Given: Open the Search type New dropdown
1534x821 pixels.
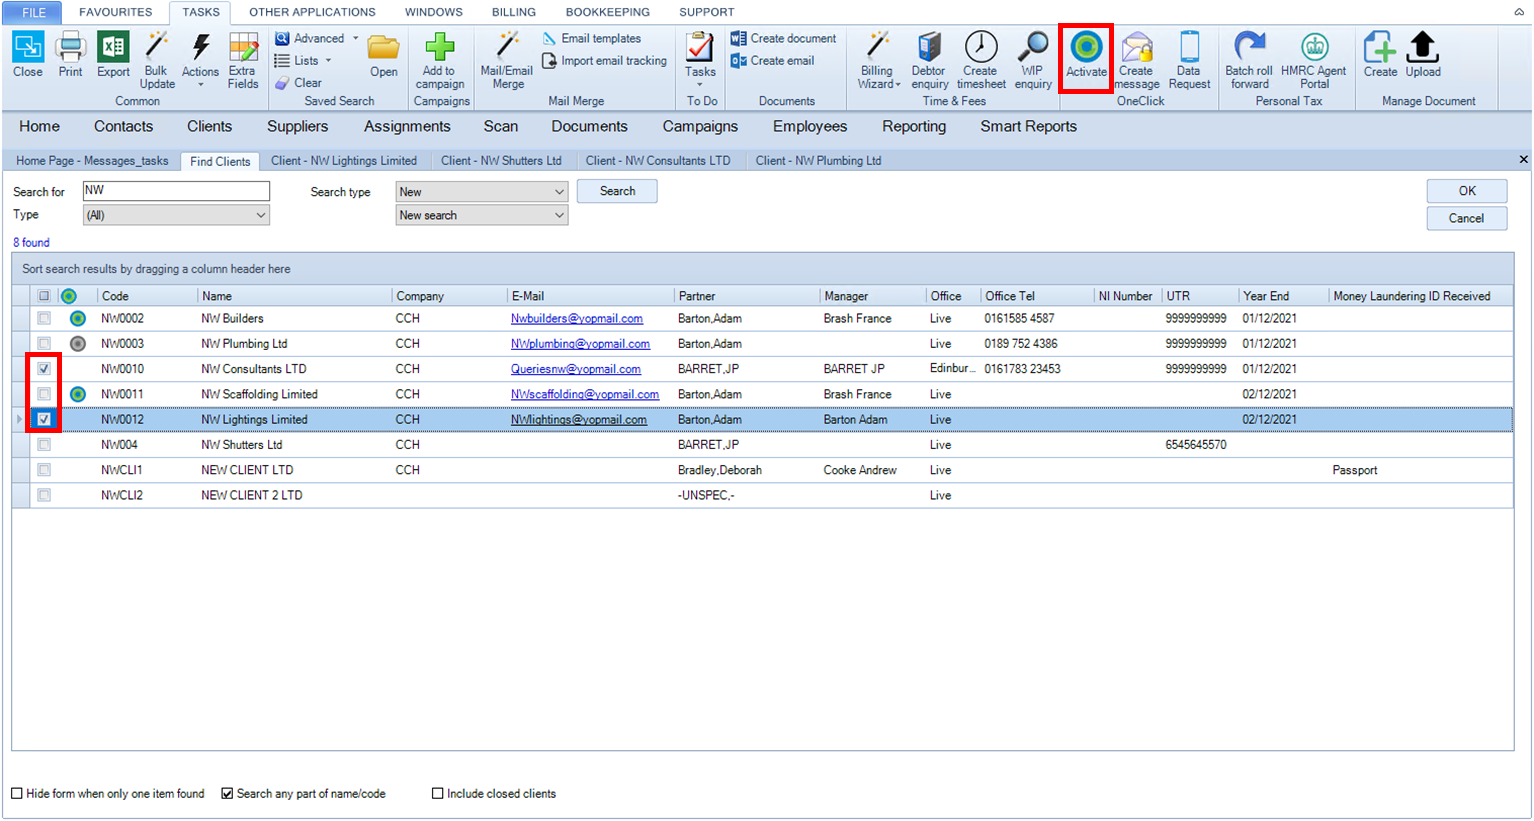Looking at the screenshot, I should point(482,192).
